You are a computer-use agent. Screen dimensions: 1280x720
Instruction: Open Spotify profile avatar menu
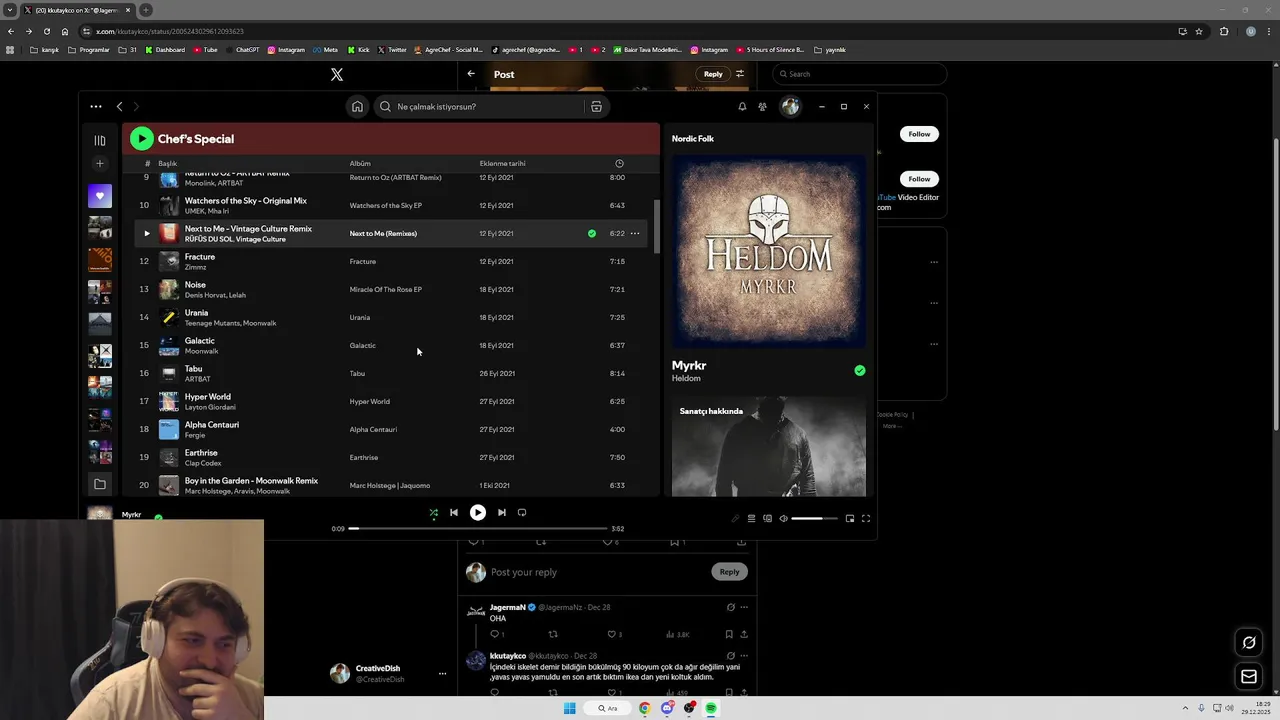point(791,106)
